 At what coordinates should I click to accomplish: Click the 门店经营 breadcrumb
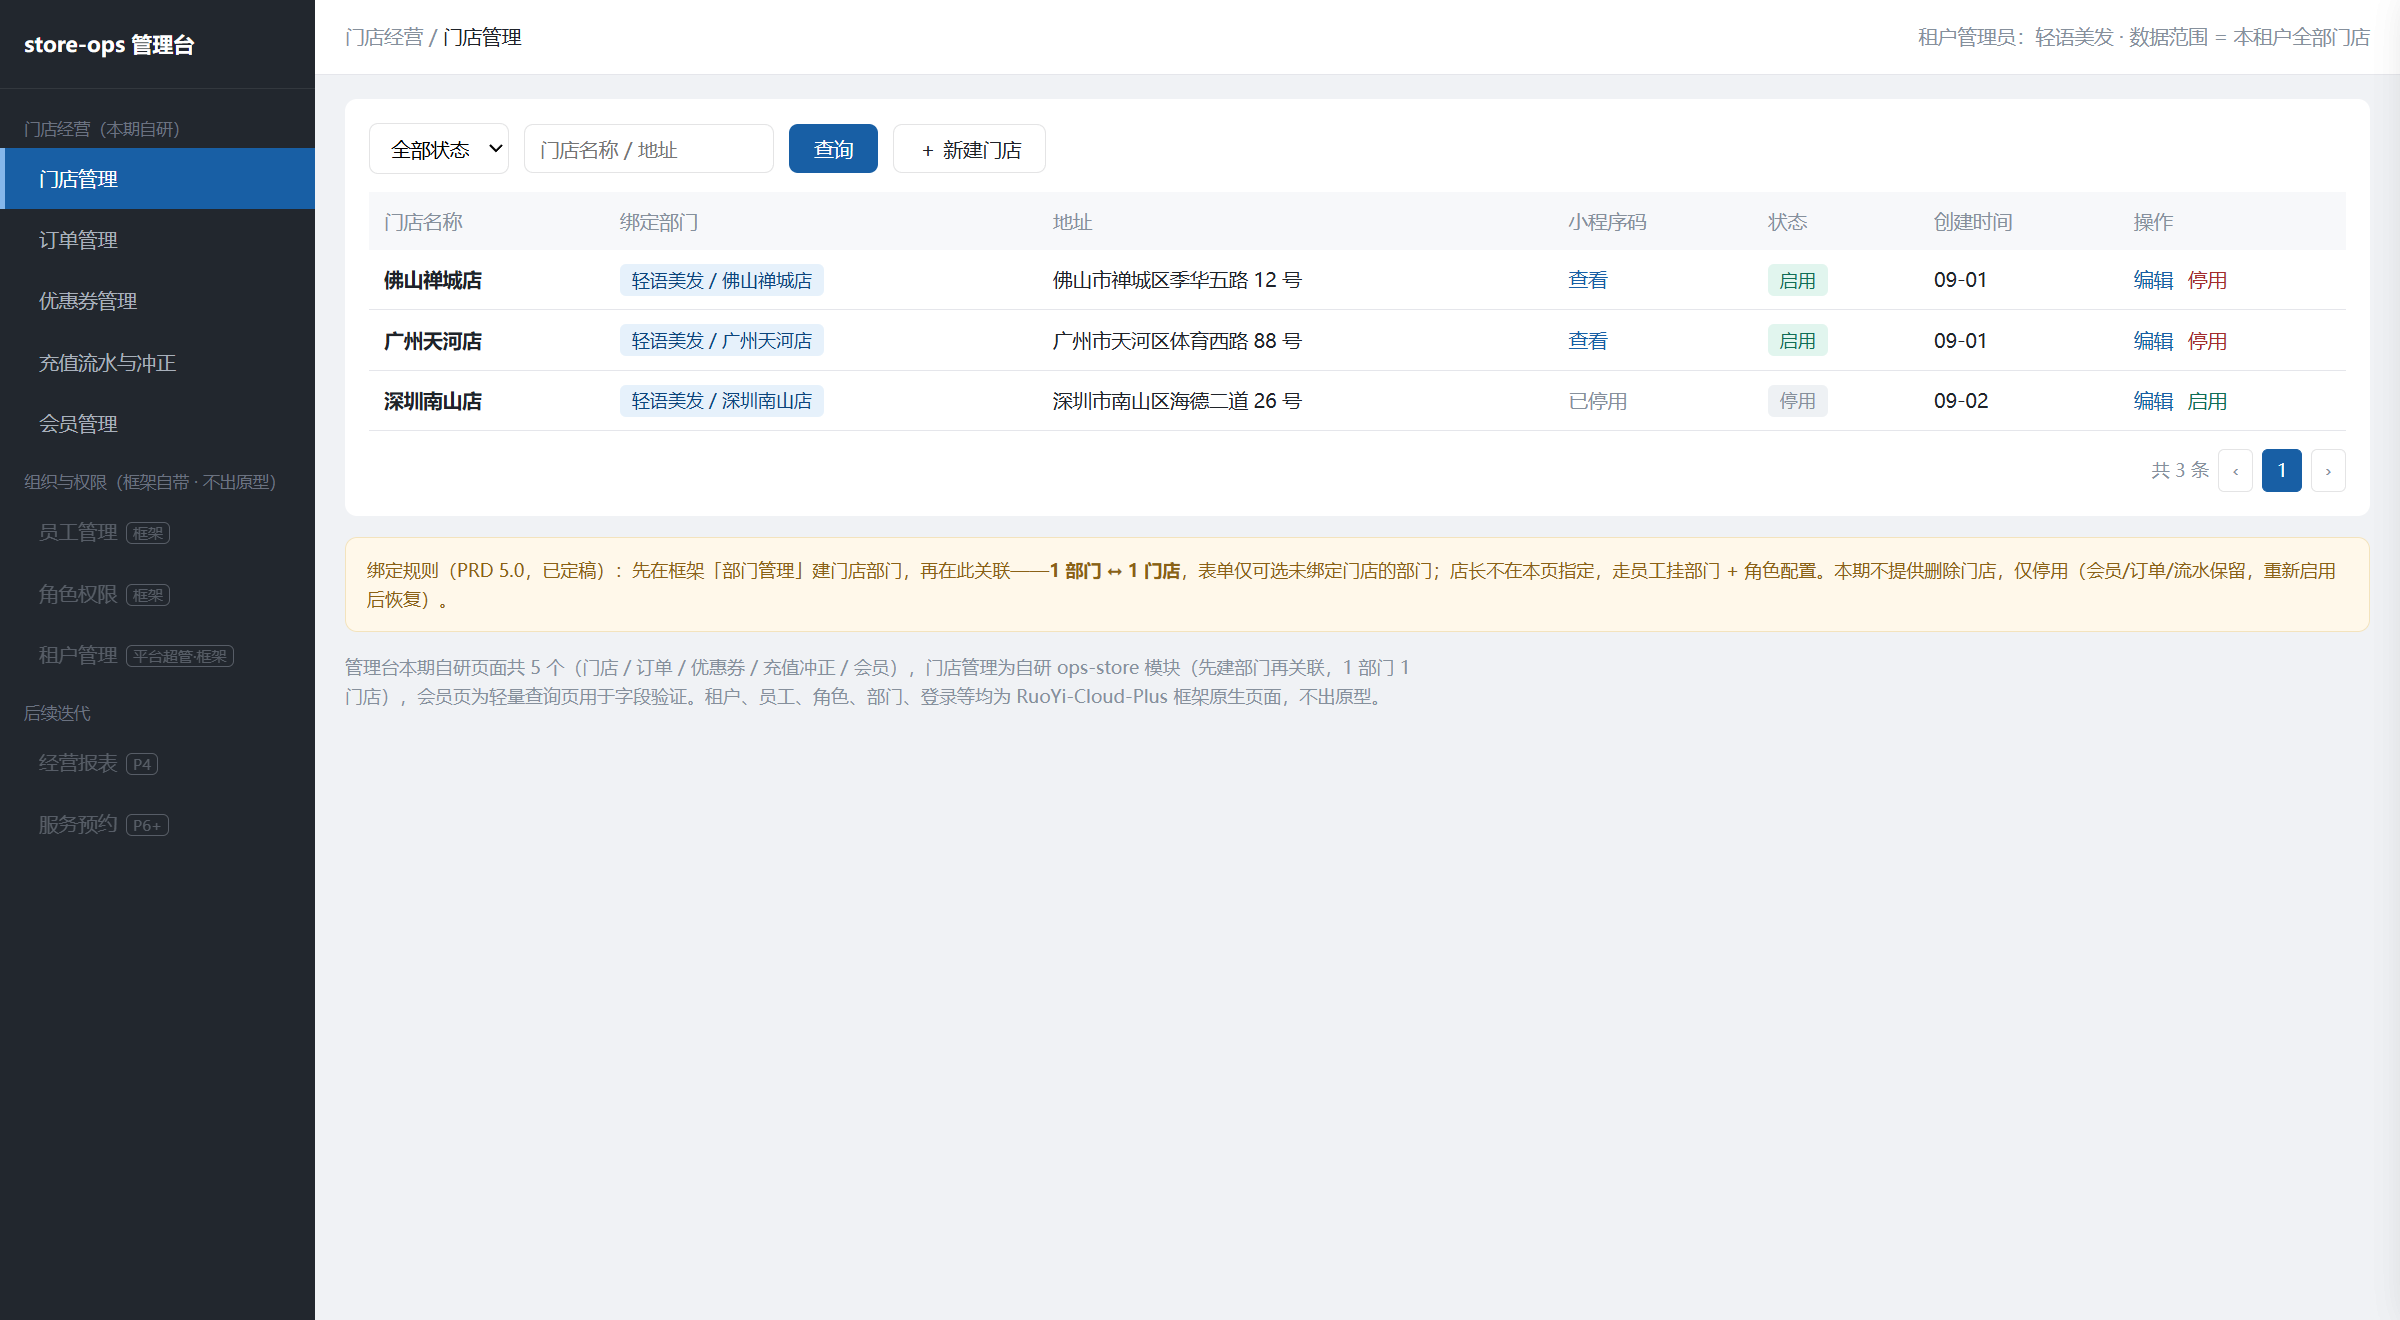click(384, 37)
